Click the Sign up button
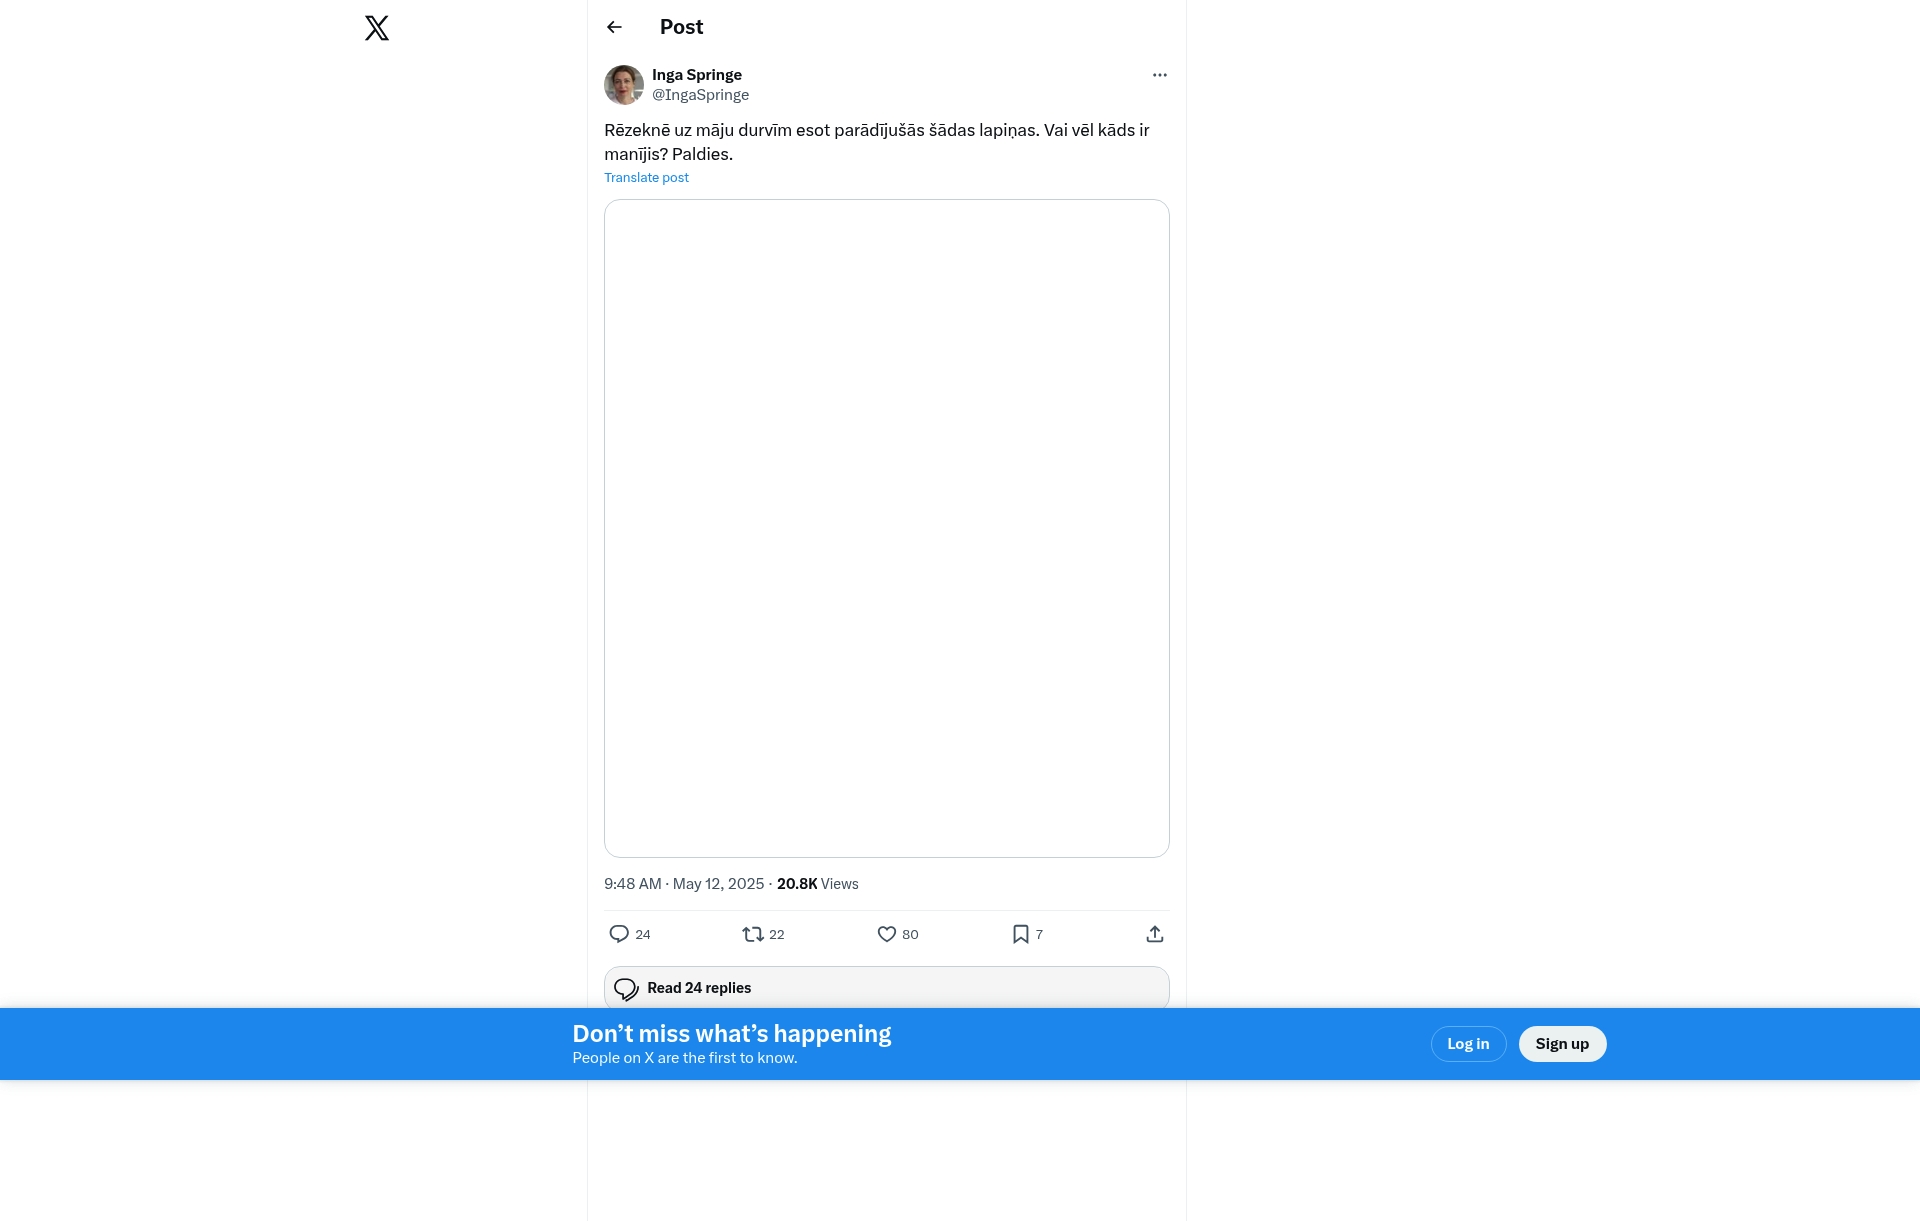The image size is (1920, 1221). coord(1562,1044)
